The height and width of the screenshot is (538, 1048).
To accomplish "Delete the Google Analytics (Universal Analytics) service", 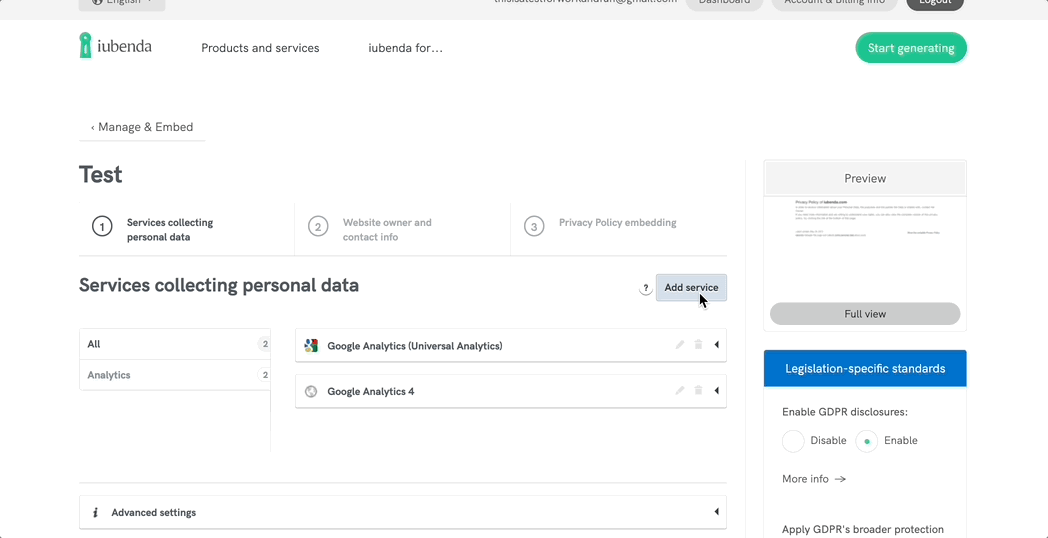I will click(x=698, y=345).
